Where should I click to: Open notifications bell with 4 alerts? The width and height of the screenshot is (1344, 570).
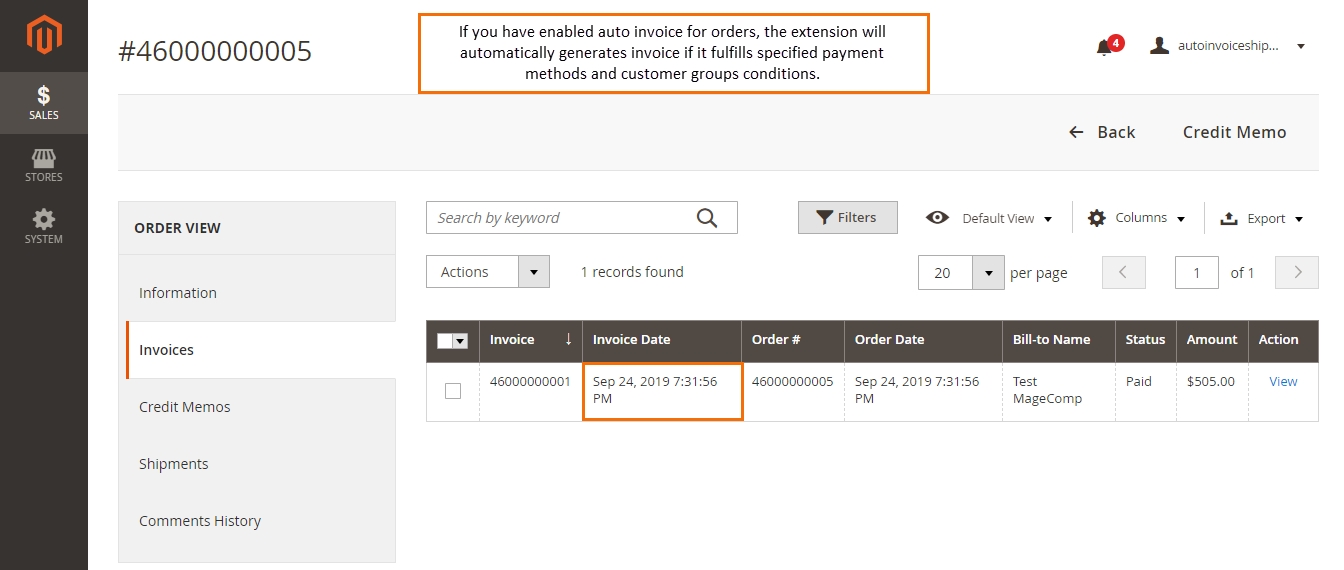1105,47
